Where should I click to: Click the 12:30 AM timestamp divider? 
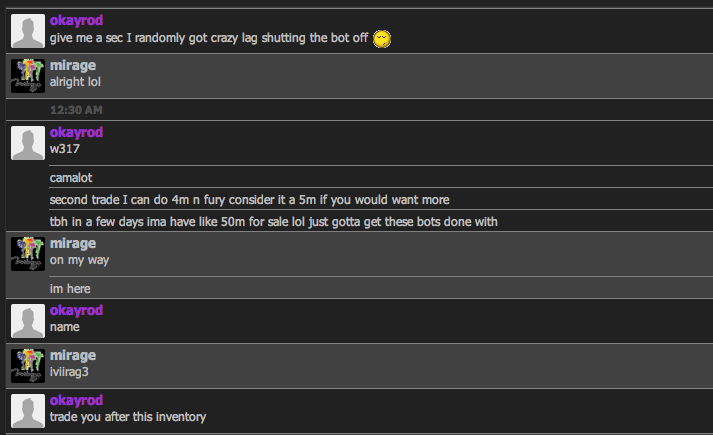pos(76,109)
